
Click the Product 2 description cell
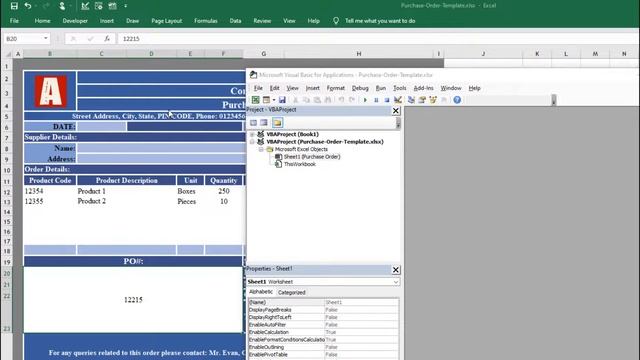point(127,201)
